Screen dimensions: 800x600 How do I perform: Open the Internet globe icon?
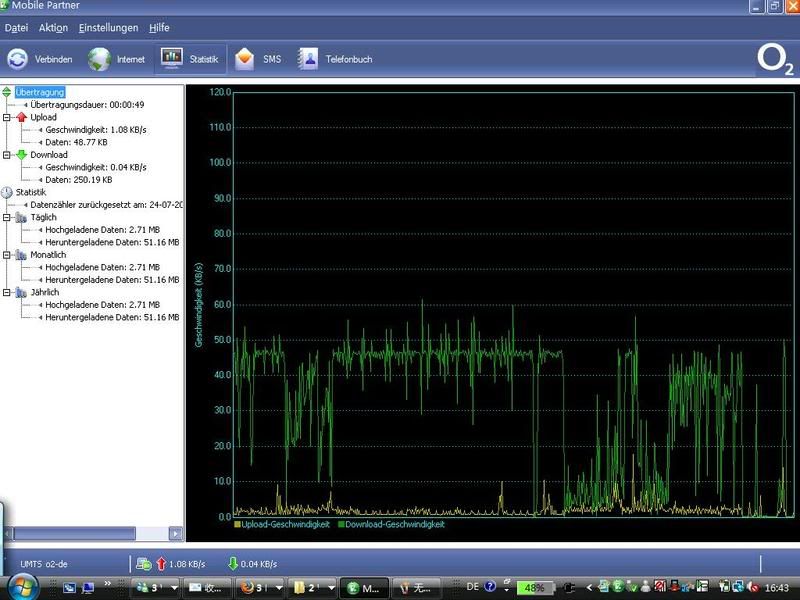99,59
